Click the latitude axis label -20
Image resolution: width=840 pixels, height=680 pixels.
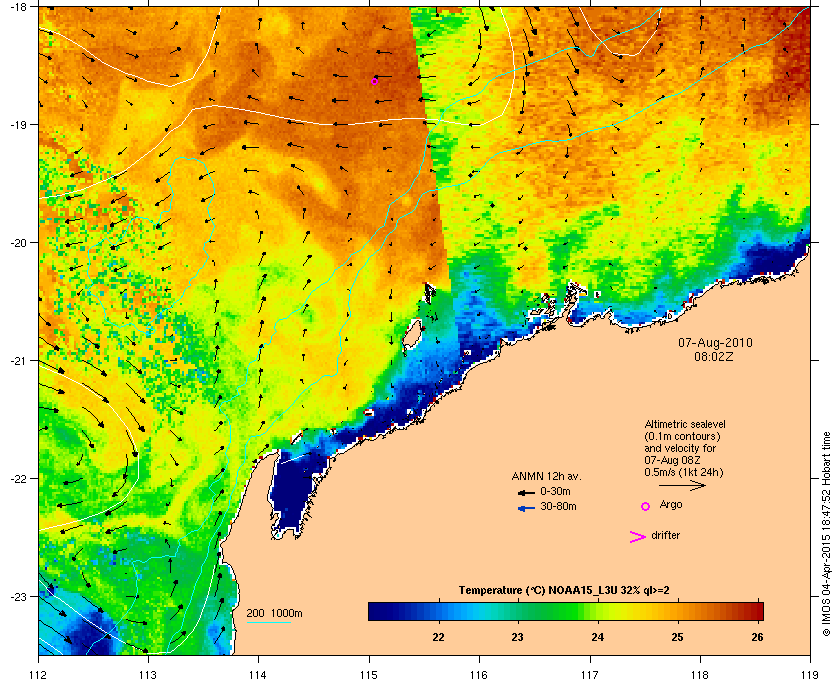click(18, 243)
